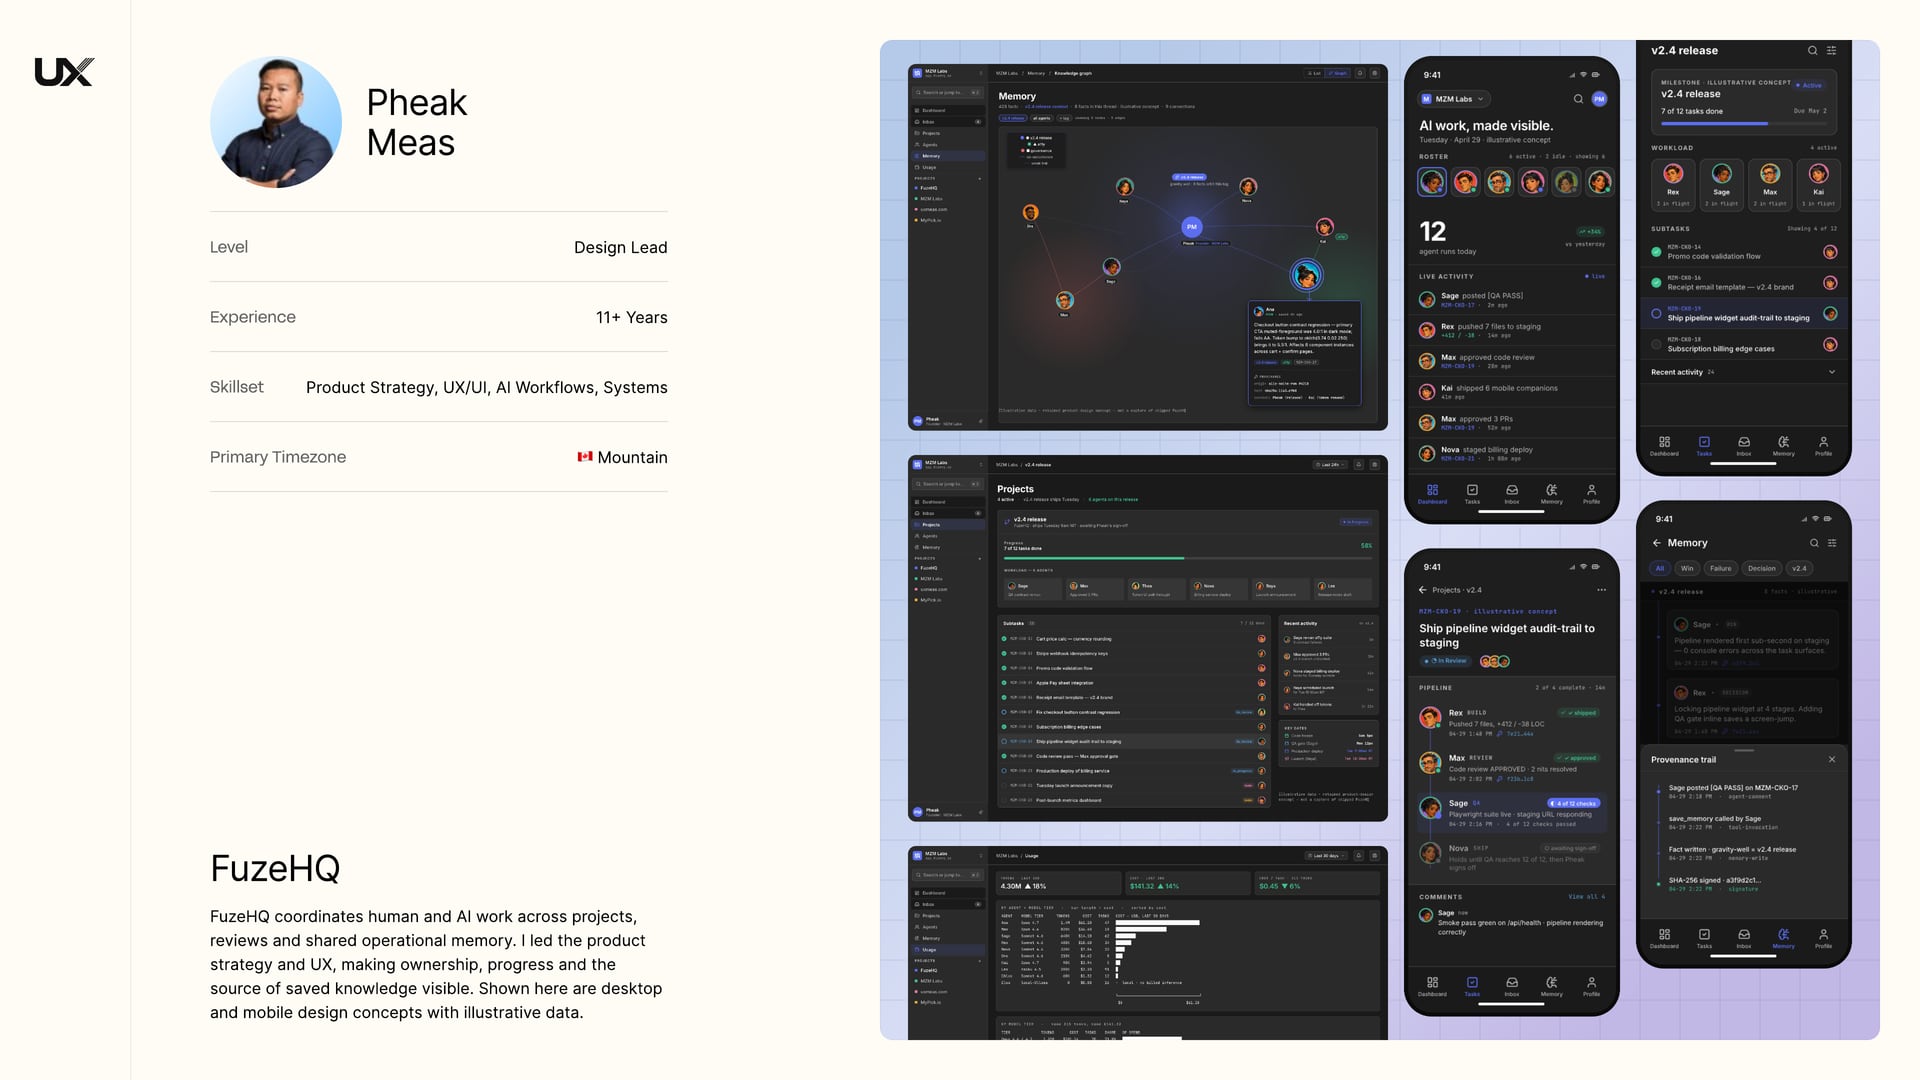Go back arrow on Projects · v2.4 phone
1920x1080 pixels.
tap(1422, 590)
